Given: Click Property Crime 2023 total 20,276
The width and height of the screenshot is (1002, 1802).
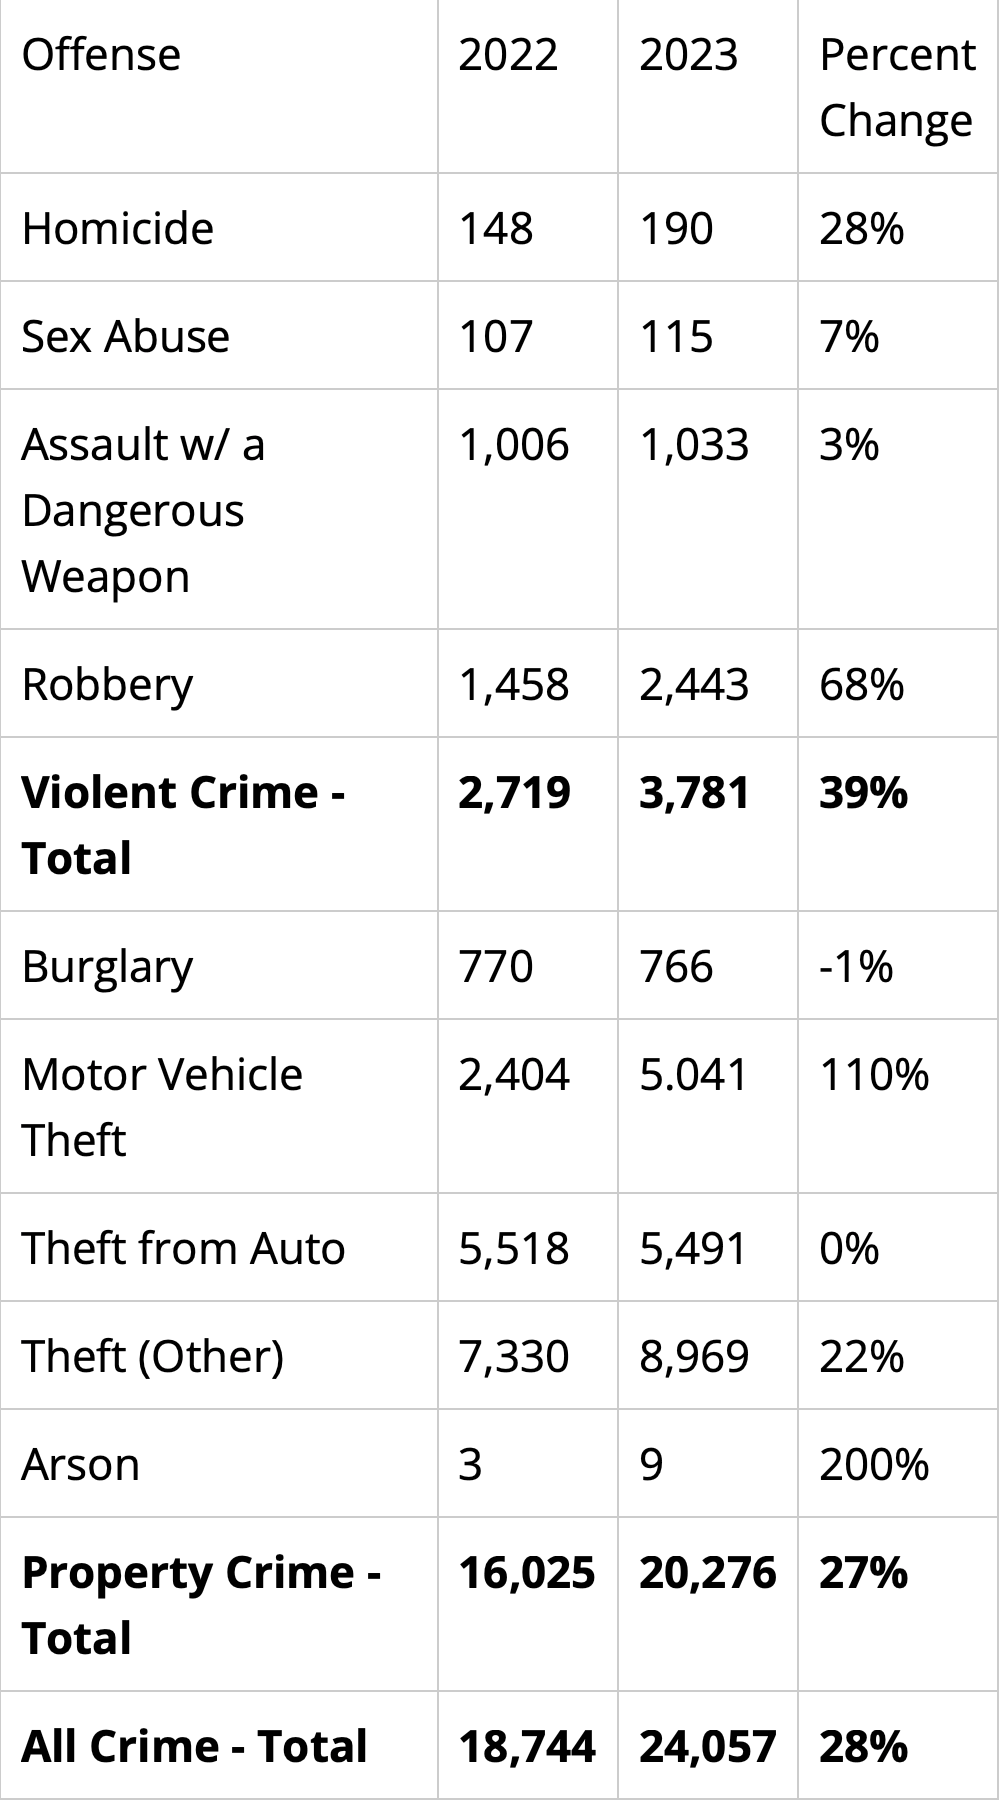Looking at the screenshot, I should [708, 1572].
